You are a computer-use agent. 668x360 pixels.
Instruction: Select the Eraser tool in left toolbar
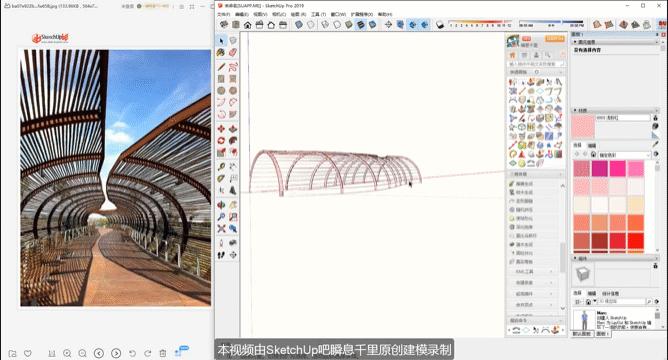pyautogui.click(x=233, y=52)
